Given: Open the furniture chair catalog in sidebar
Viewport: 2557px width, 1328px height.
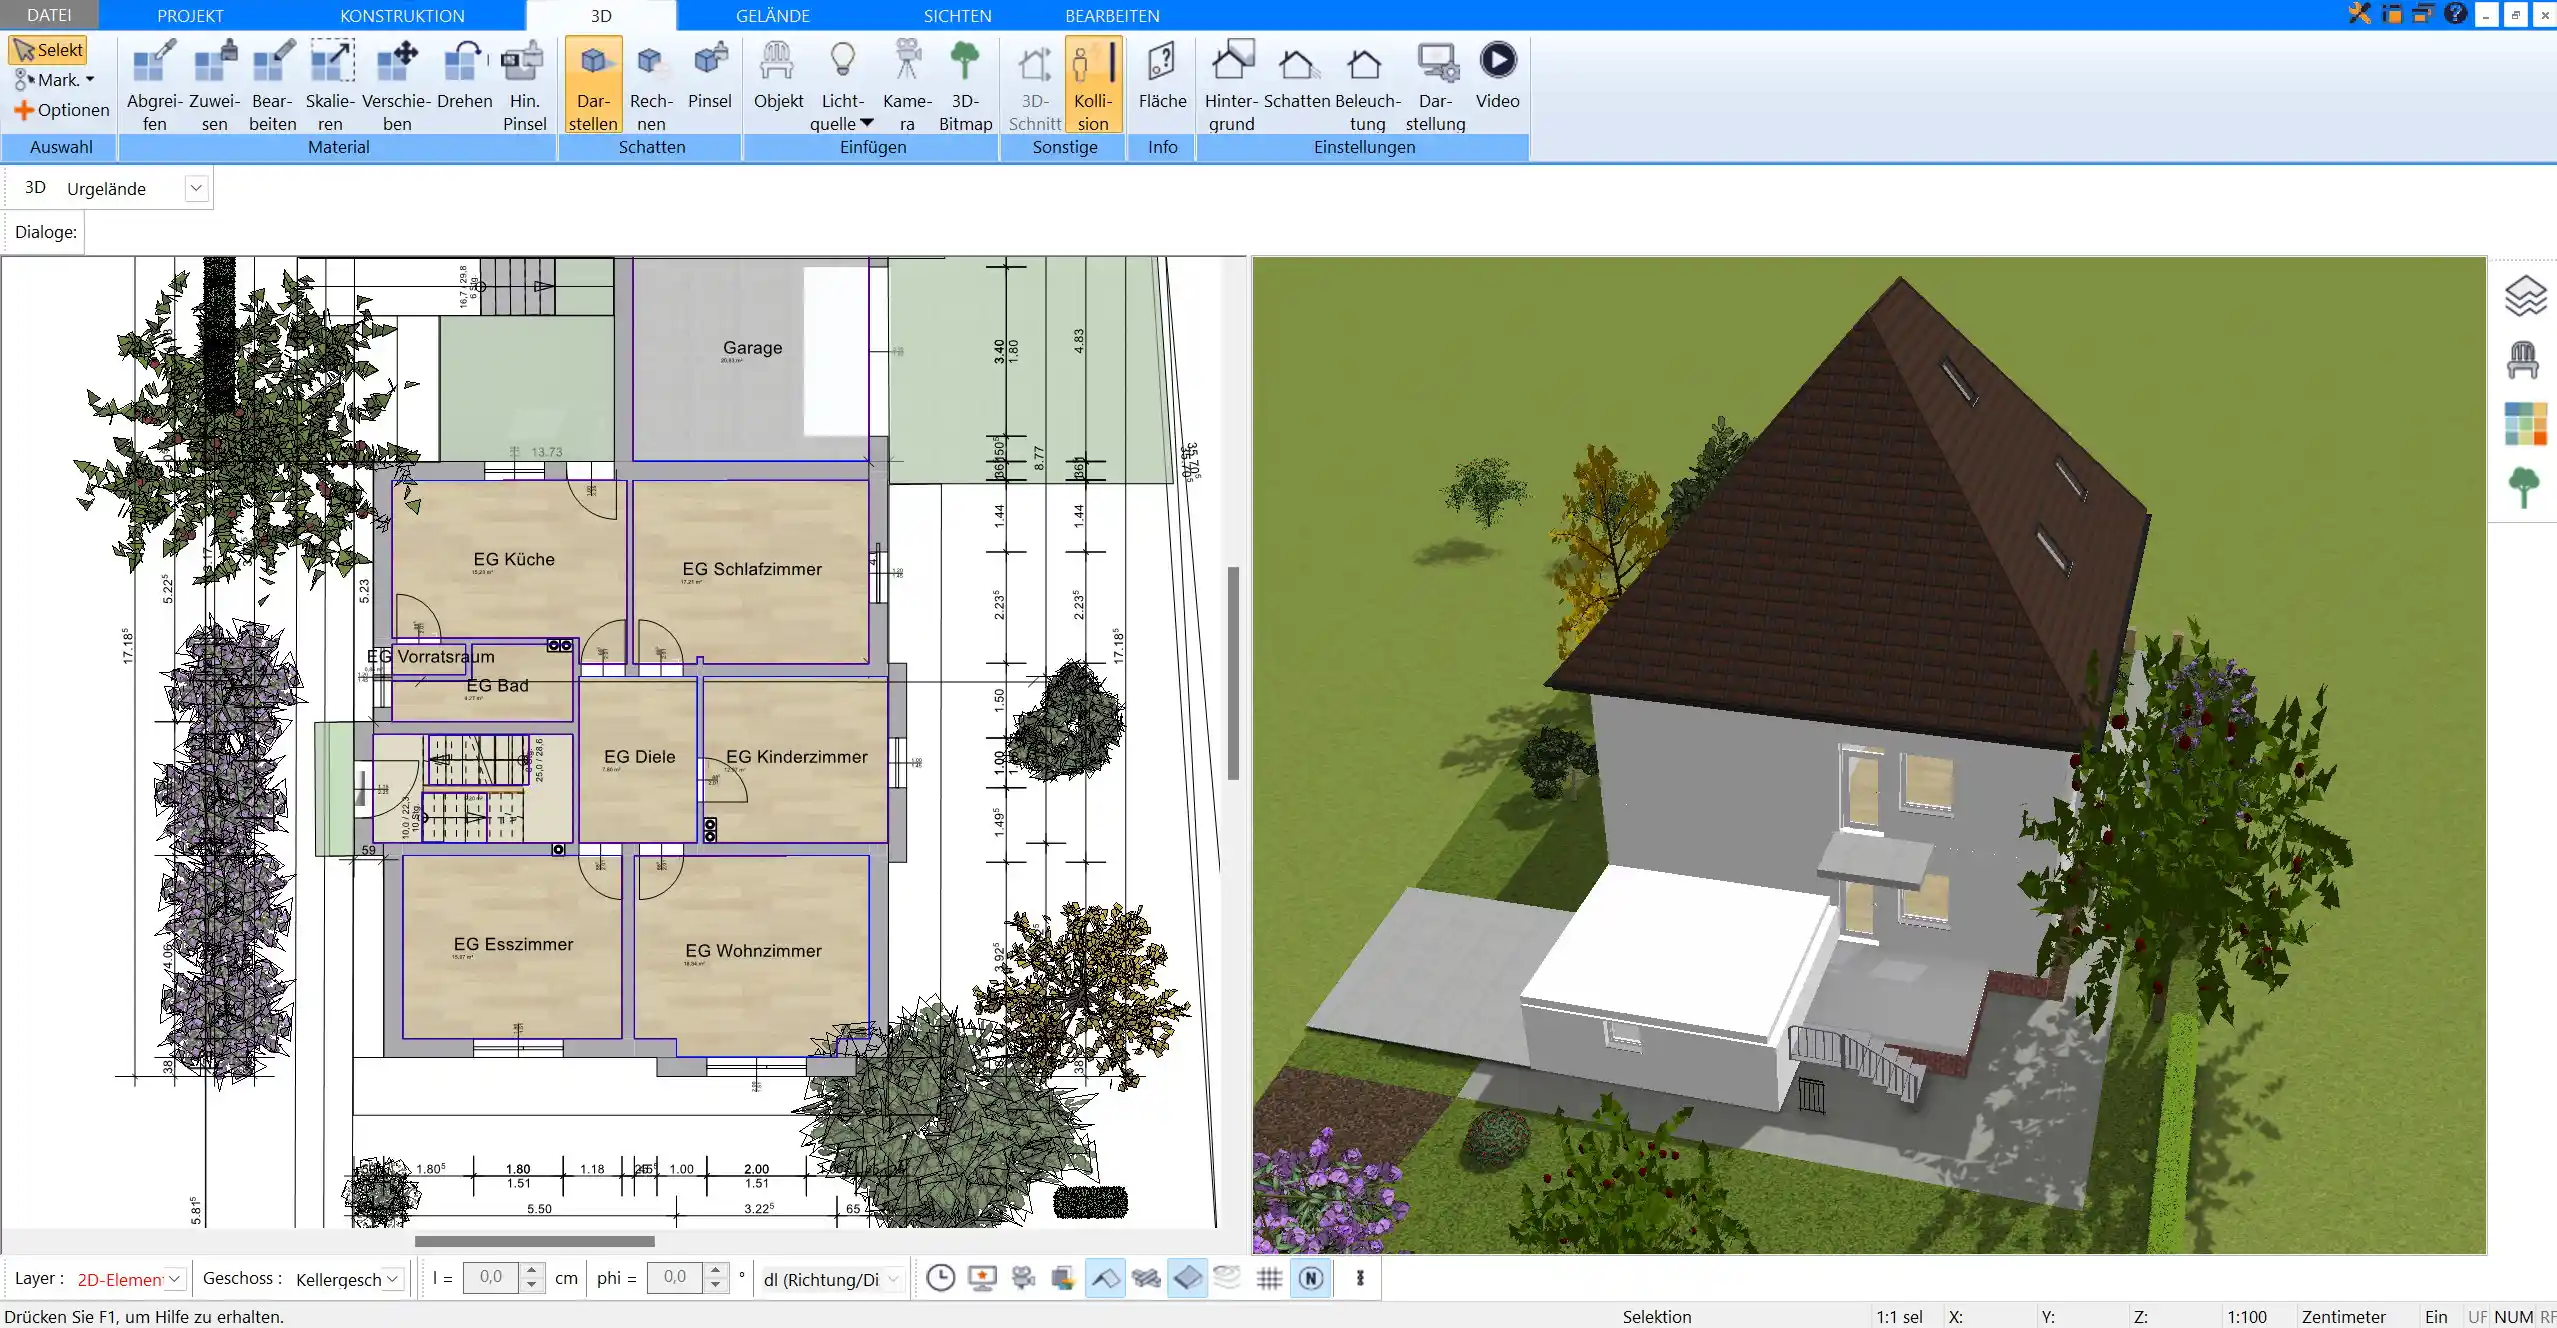Looking at the screenshot, I should (x=2523, y=360).
